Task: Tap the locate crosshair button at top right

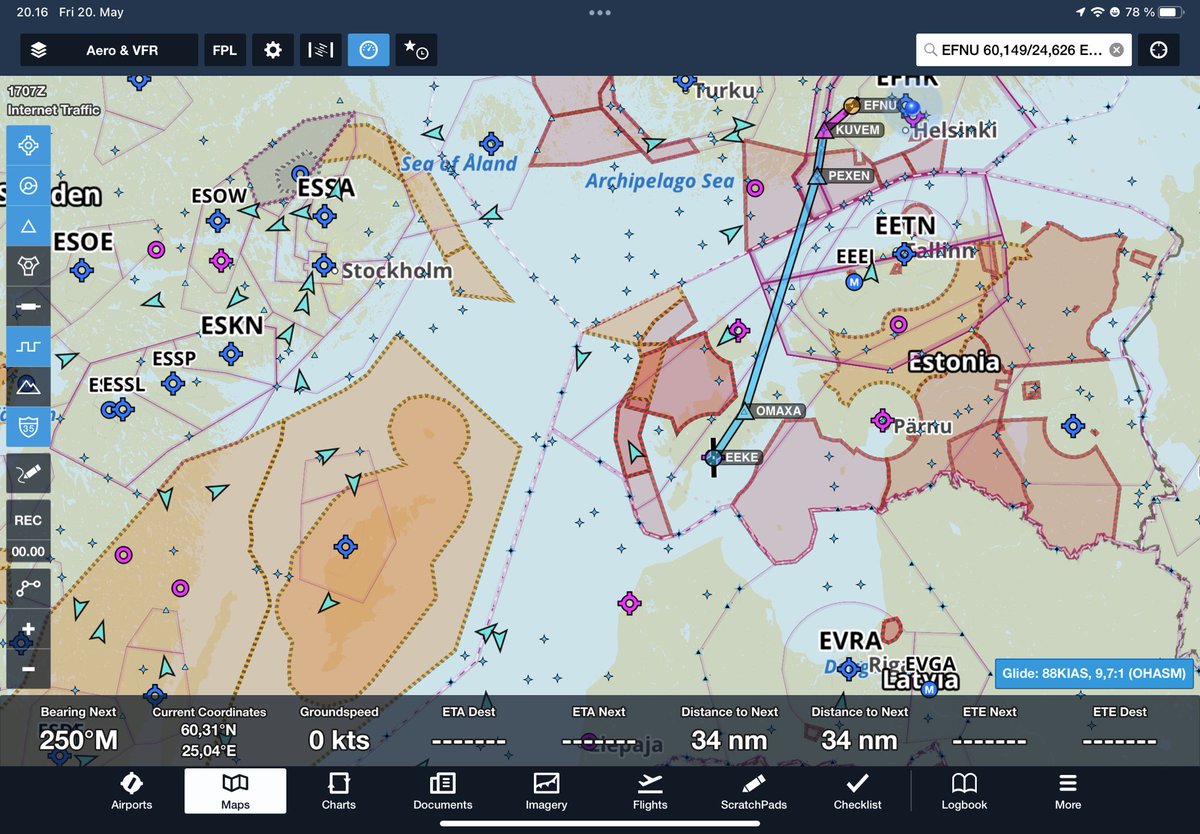Action: pyautogui.click(x=1159, y=50)
